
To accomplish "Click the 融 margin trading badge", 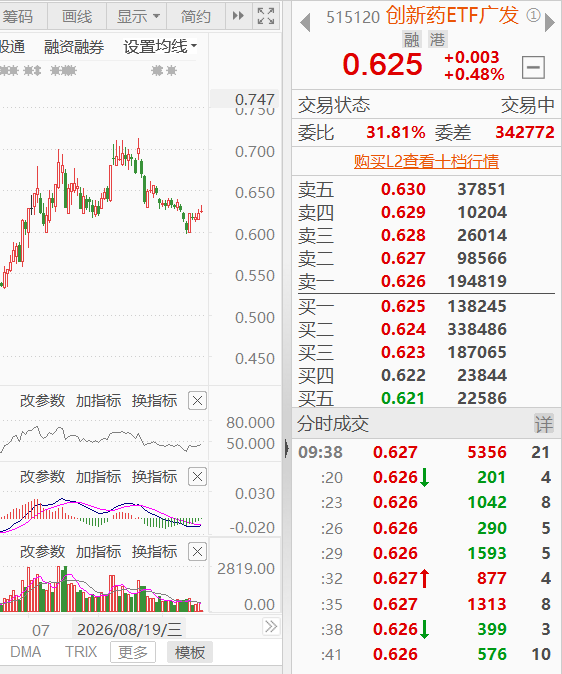I will point(412,40).
